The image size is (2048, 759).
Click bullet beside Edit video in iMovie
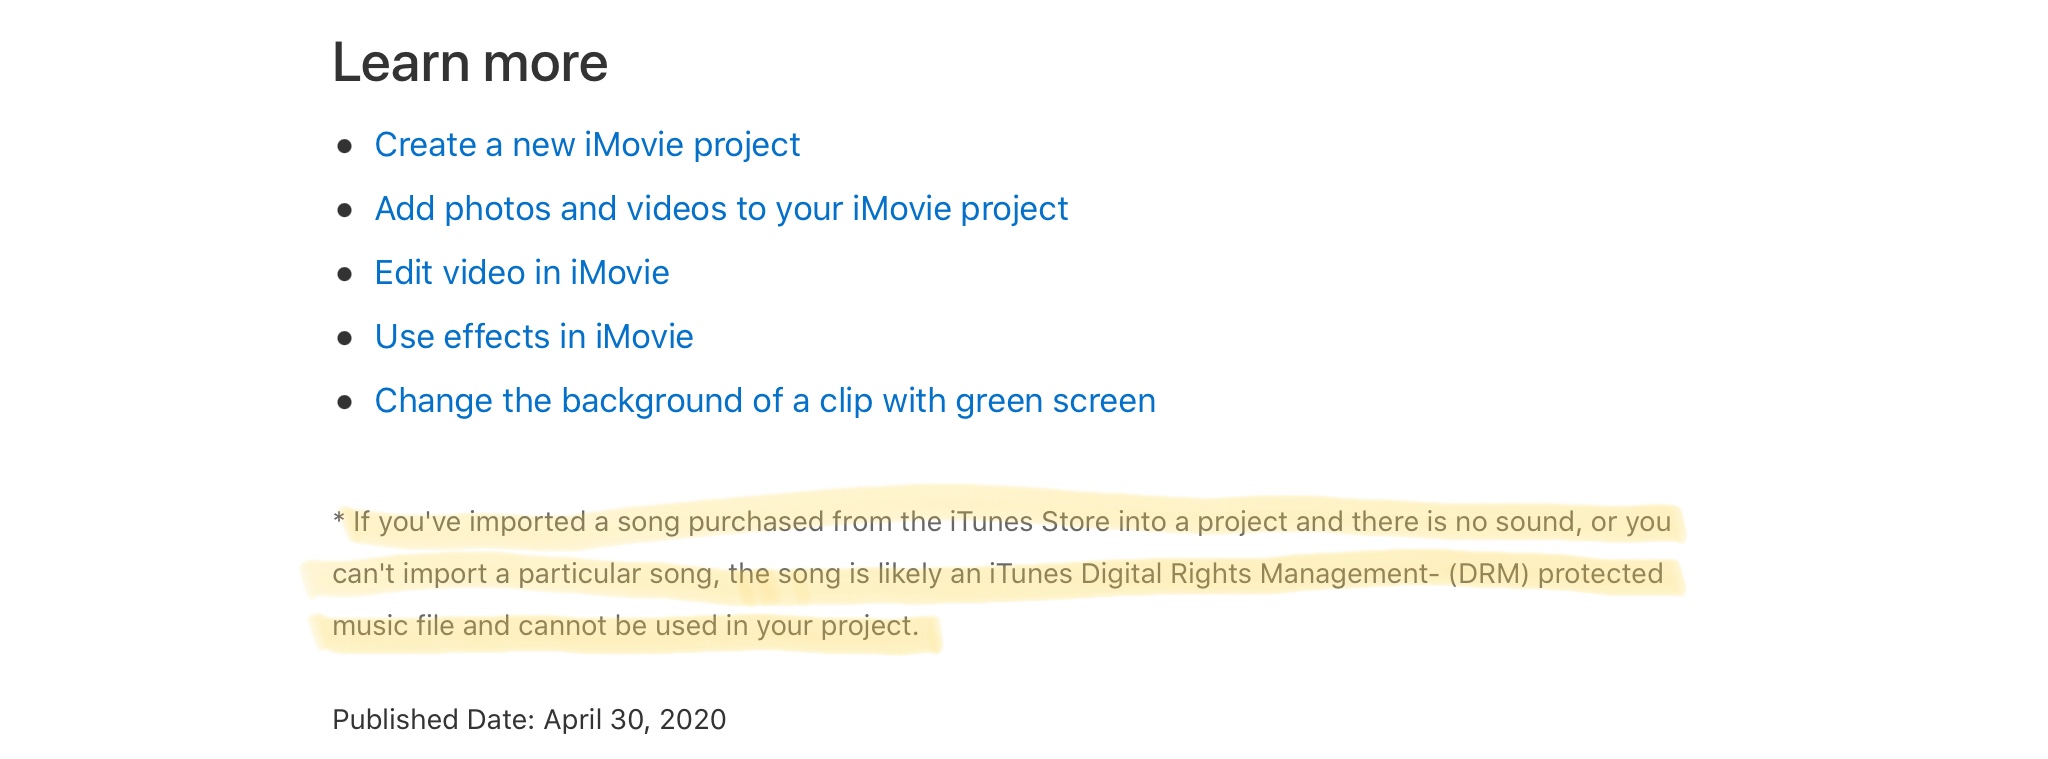(345, 275)
